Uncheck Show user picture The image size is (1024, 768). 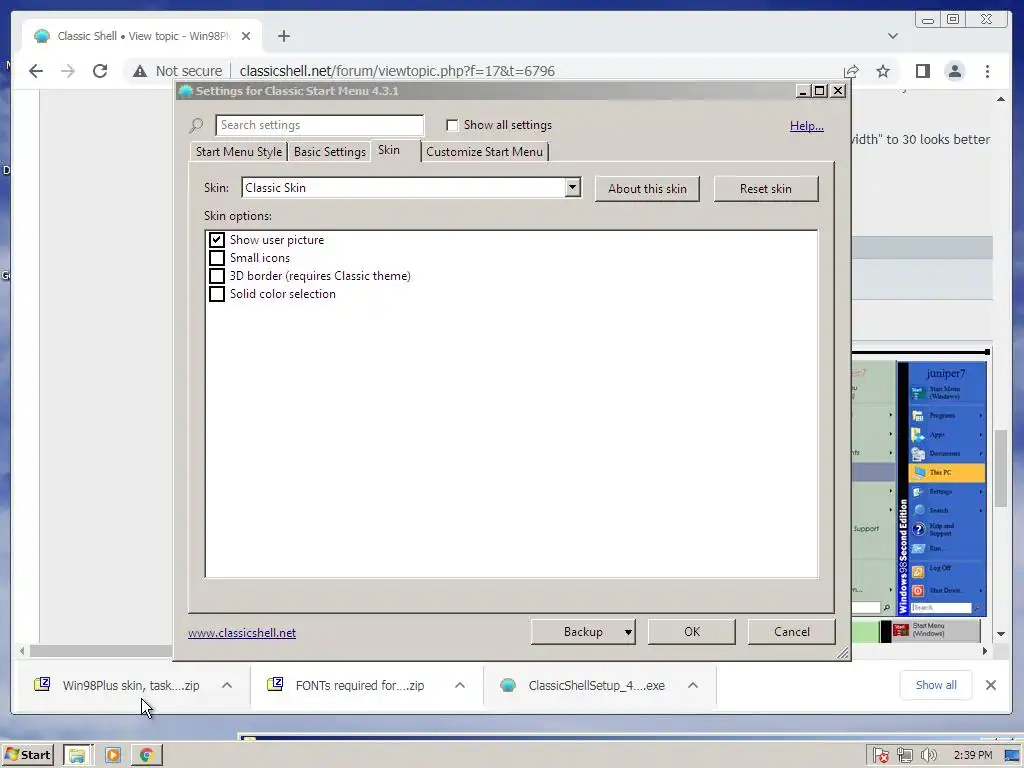tap(217, 240)
